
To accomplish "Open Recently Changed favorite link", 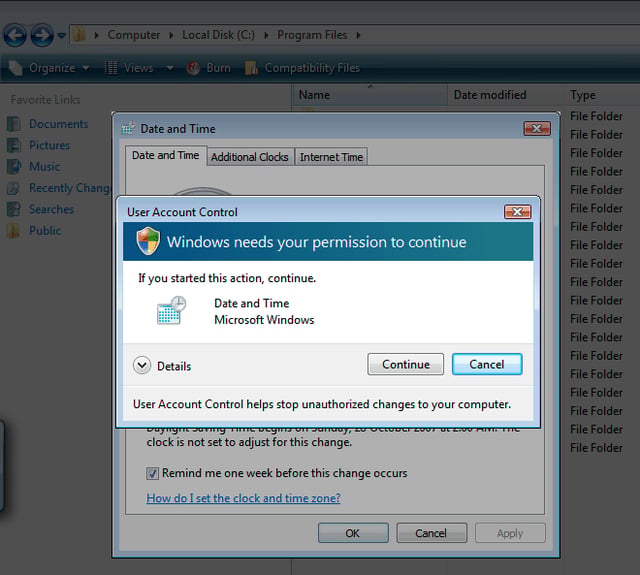I will 70,188.
